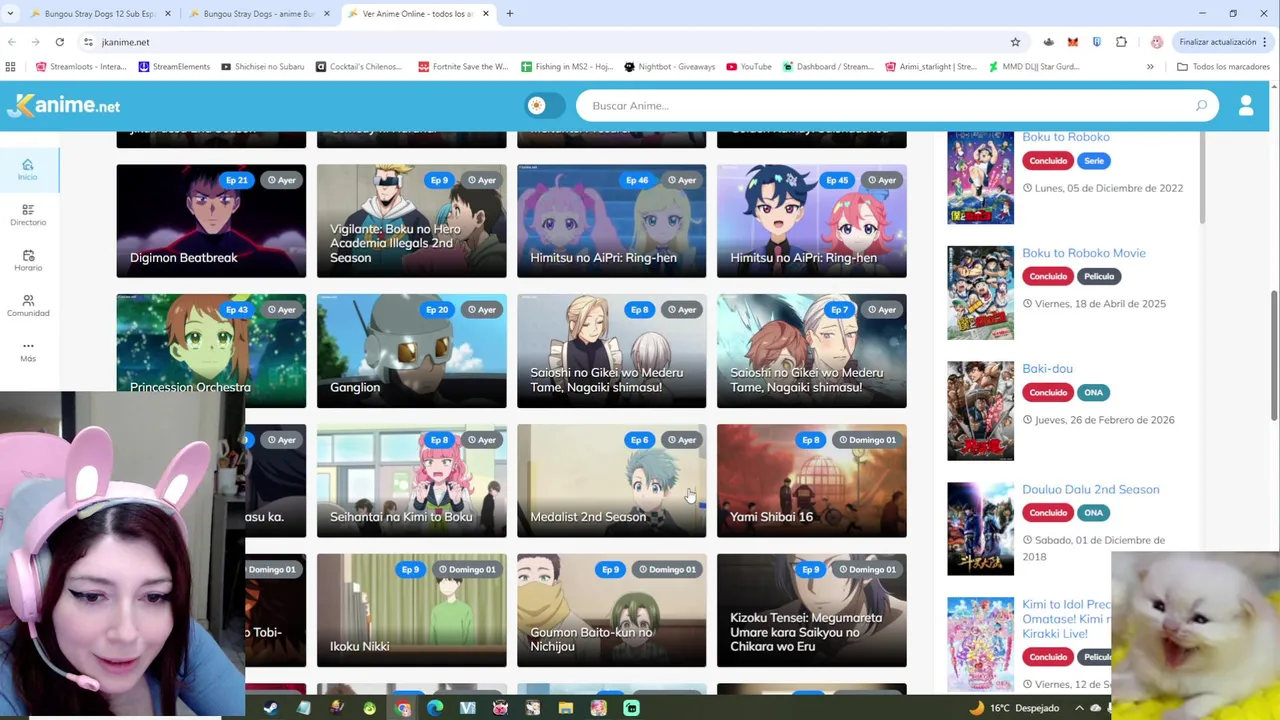Open the Comunidad sidebar icon
This screenshot has width=1280, height=720.
pyautogui.click(x=28, y=306)
